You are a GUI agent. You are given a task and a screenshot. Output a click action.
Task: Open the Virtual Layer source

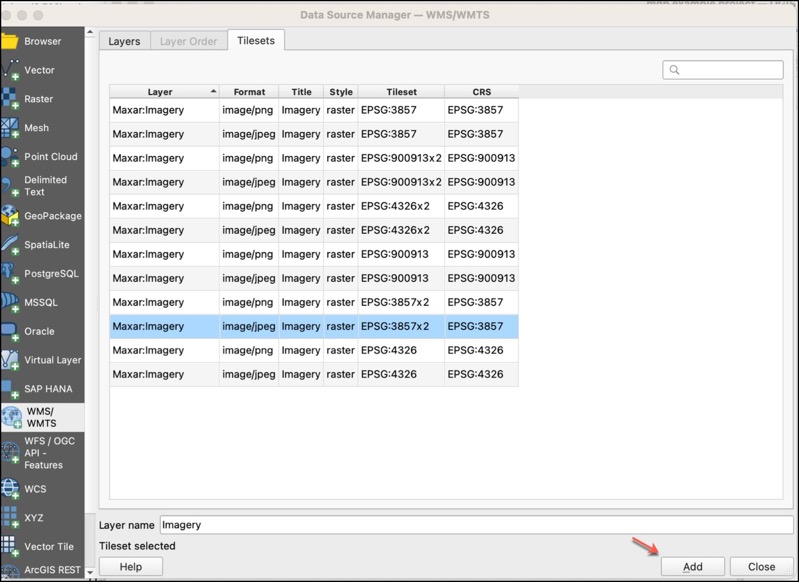click(x=42, y=360)
